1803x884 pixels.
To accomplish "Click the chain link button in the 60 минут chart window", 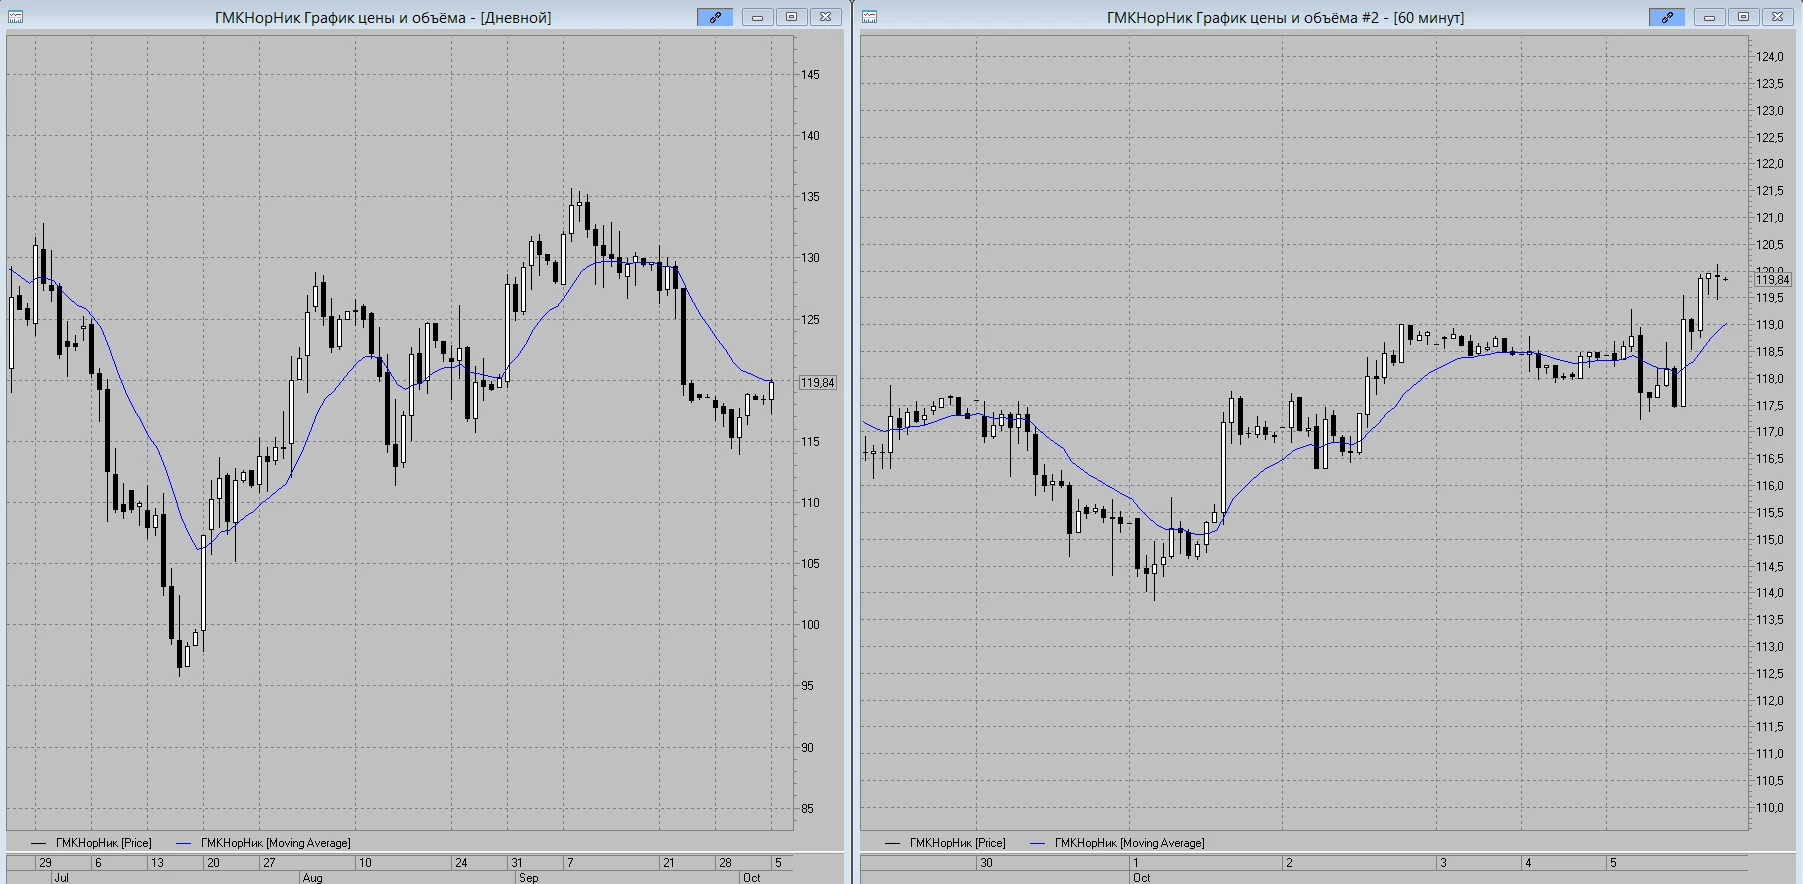I will click(1667, 17).
